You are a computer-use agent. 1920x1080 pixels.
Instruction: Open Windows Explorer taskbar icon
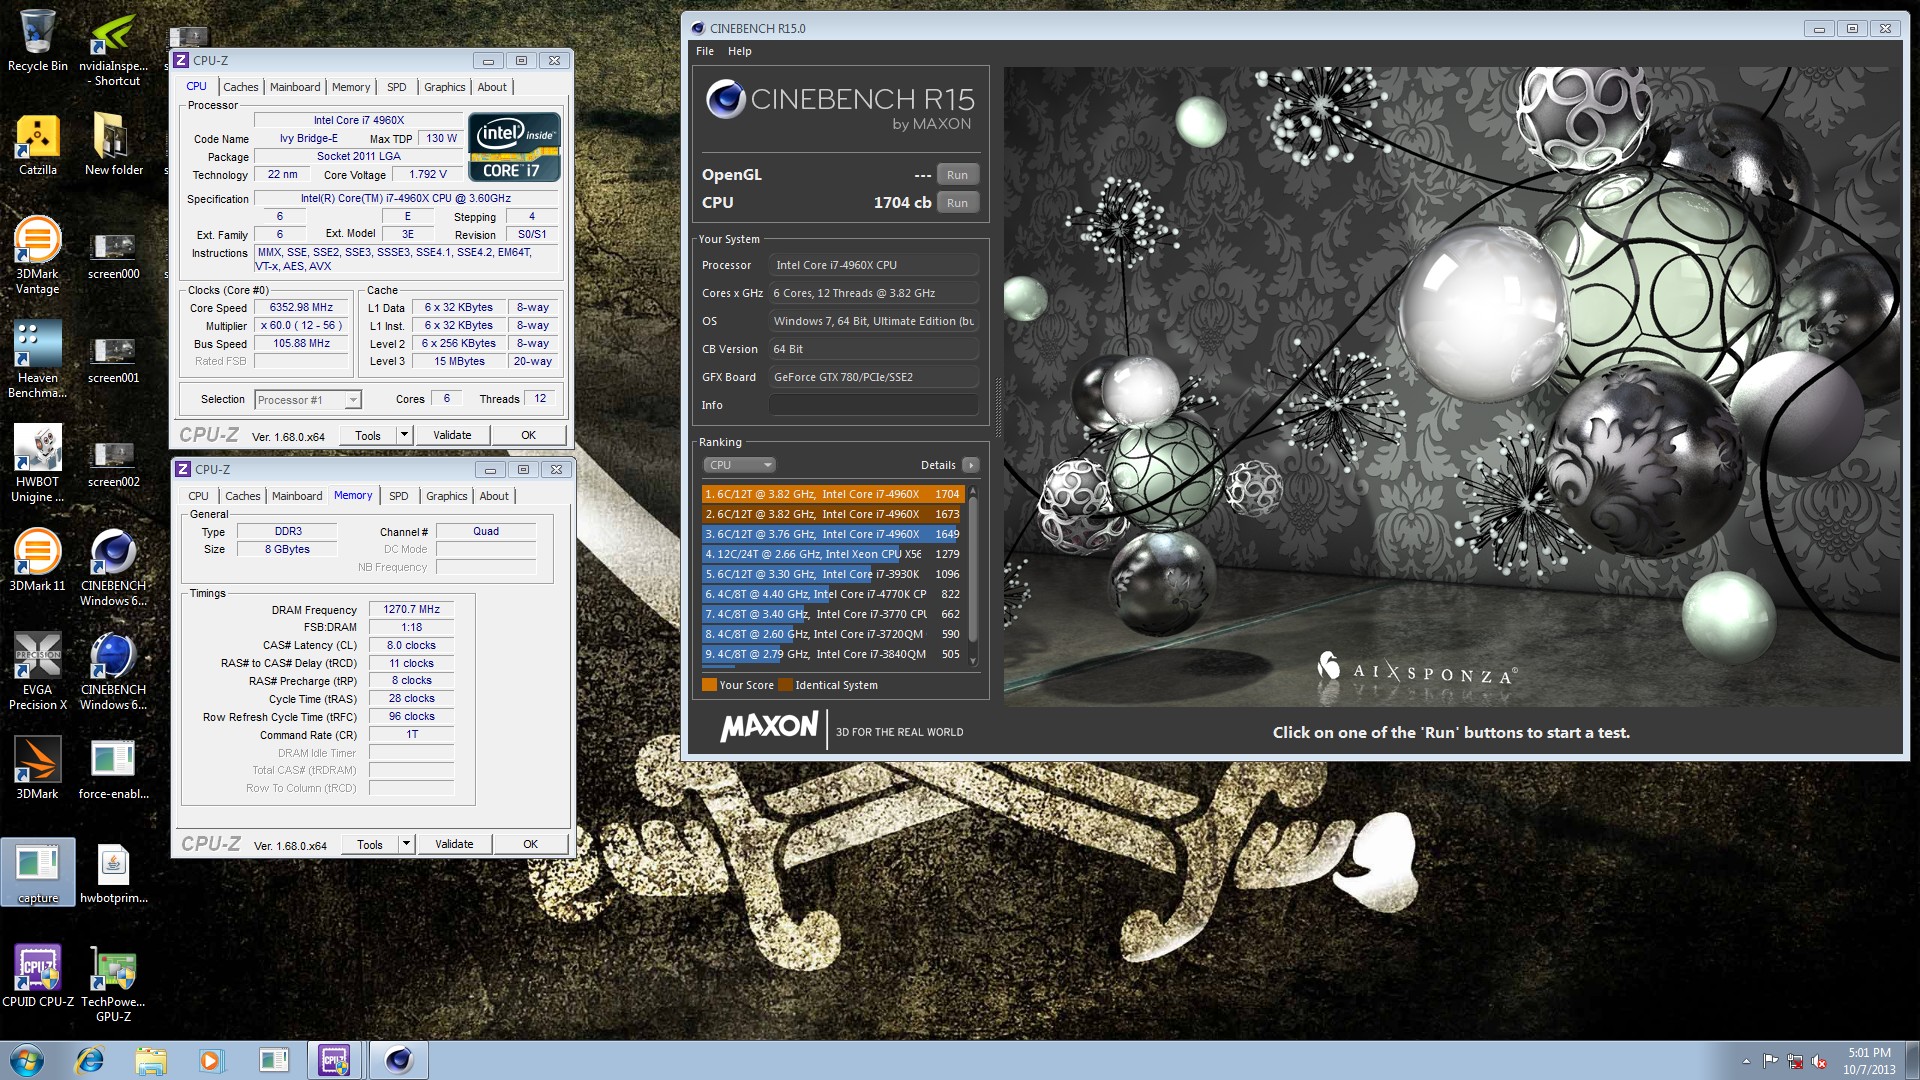coord(151,1060)
